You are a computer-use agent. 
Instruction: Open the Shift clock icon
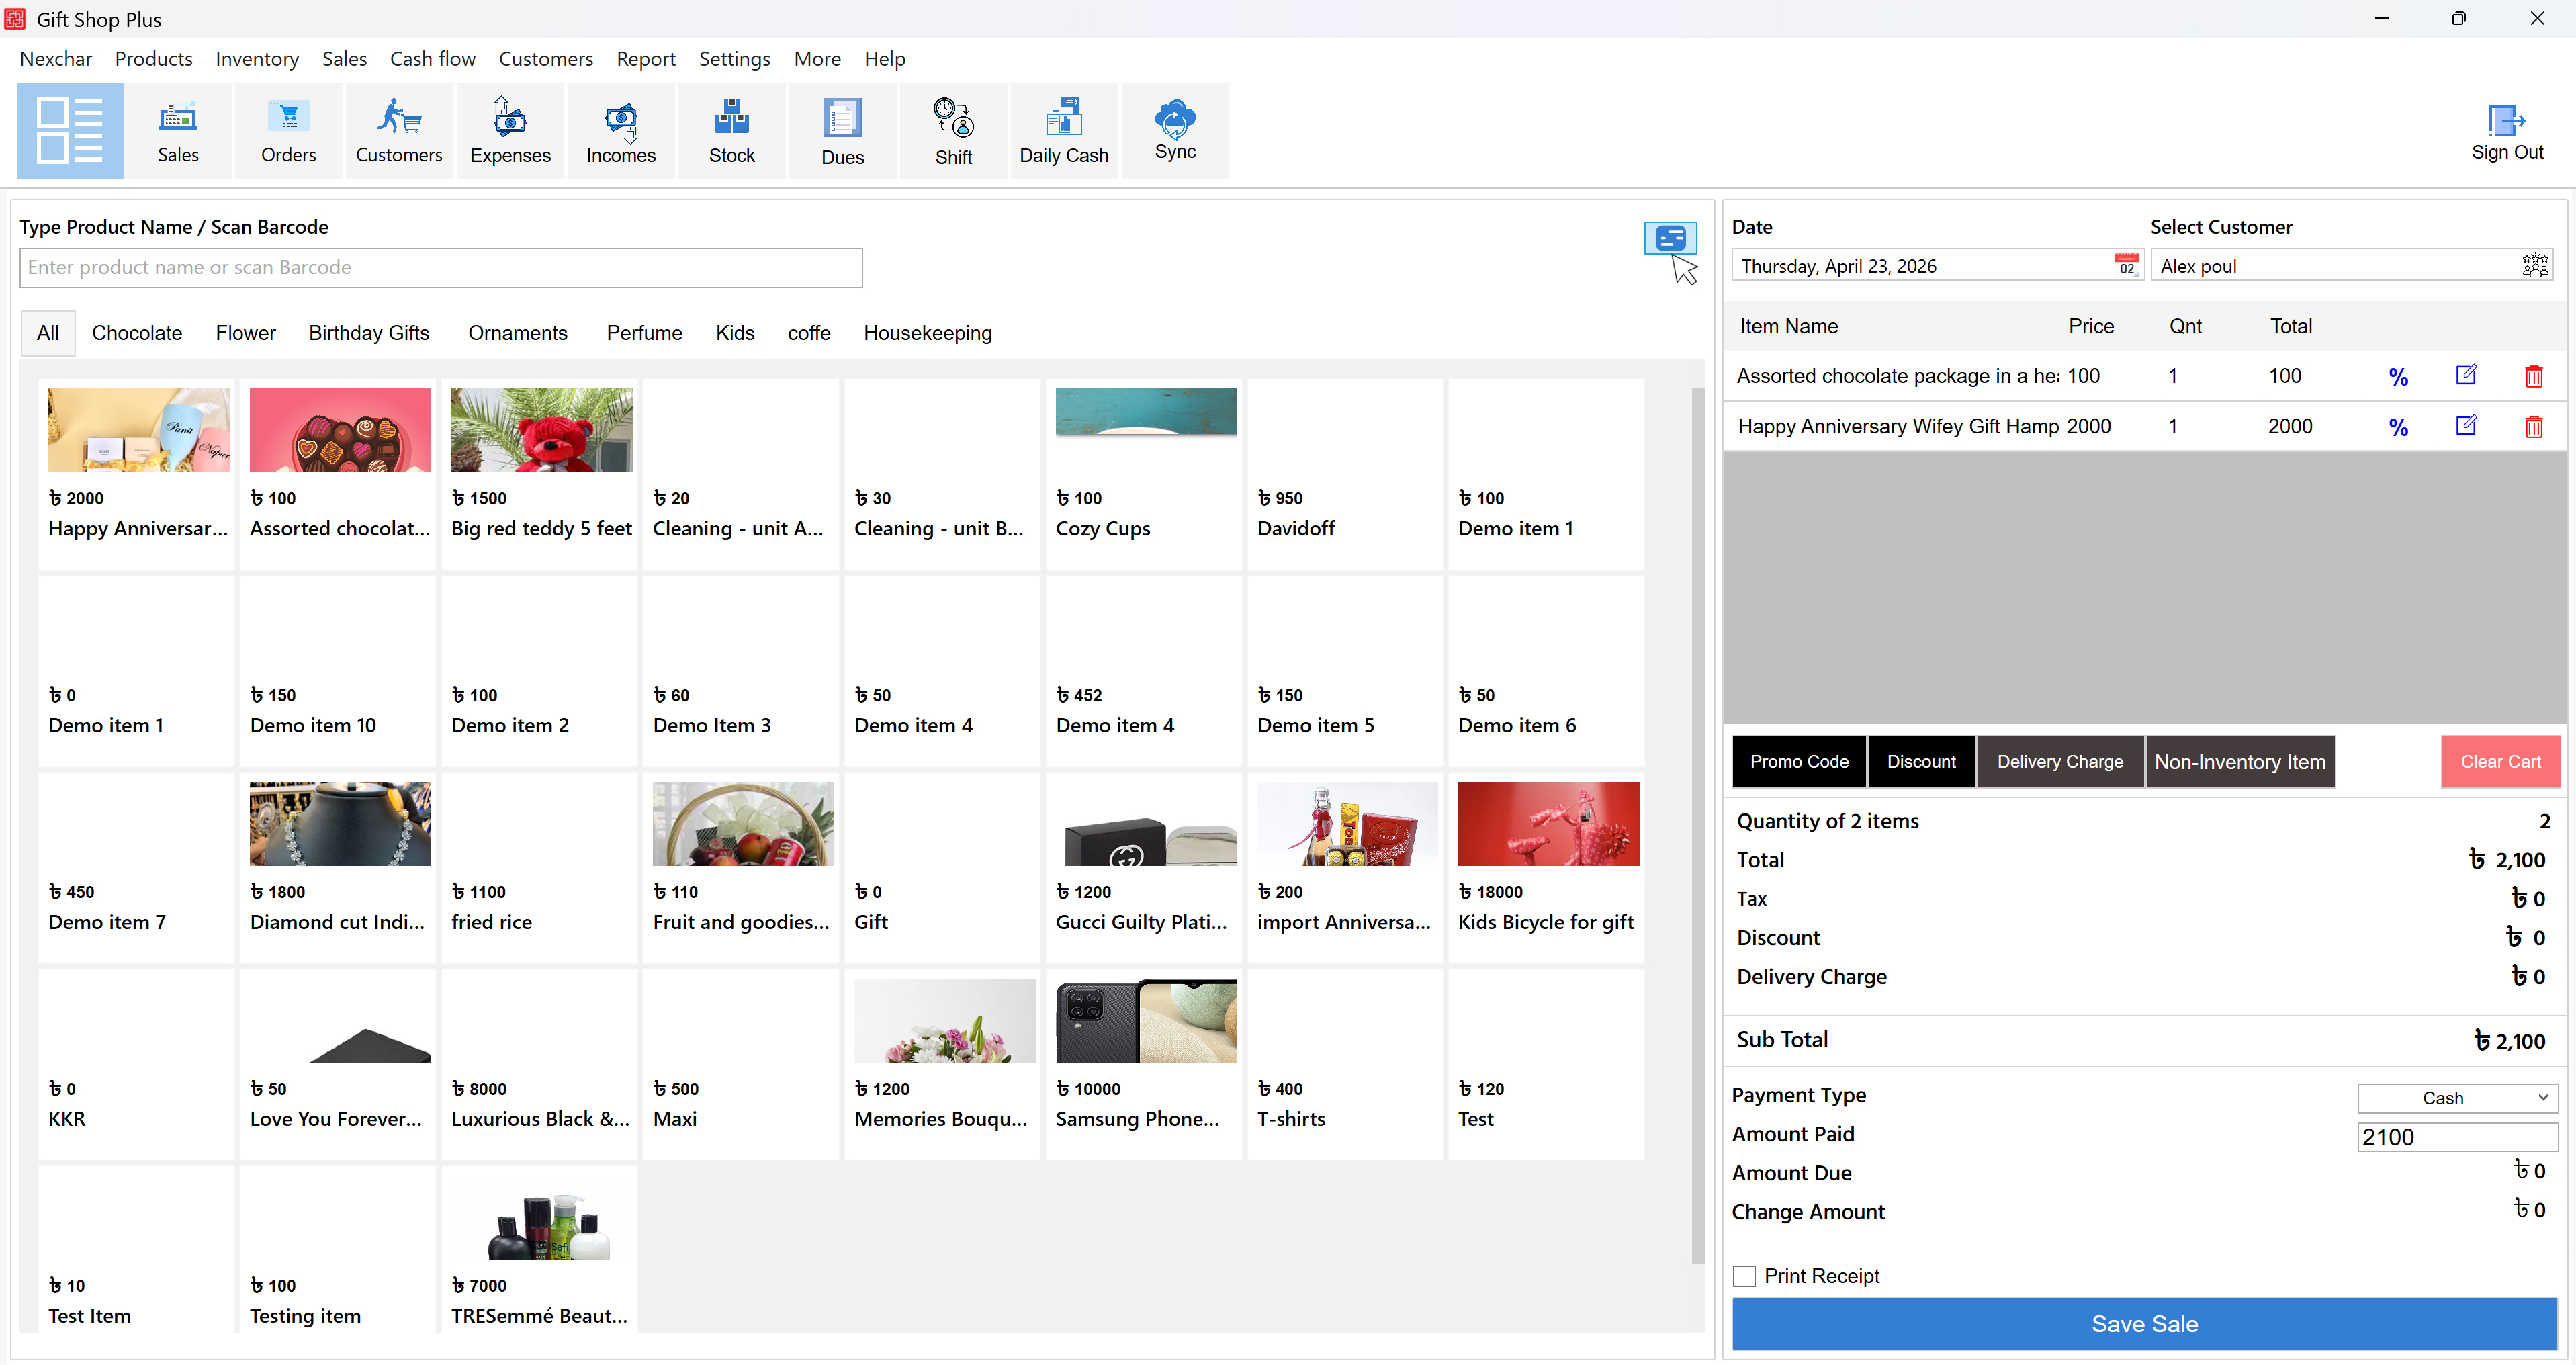coord(952,130)
